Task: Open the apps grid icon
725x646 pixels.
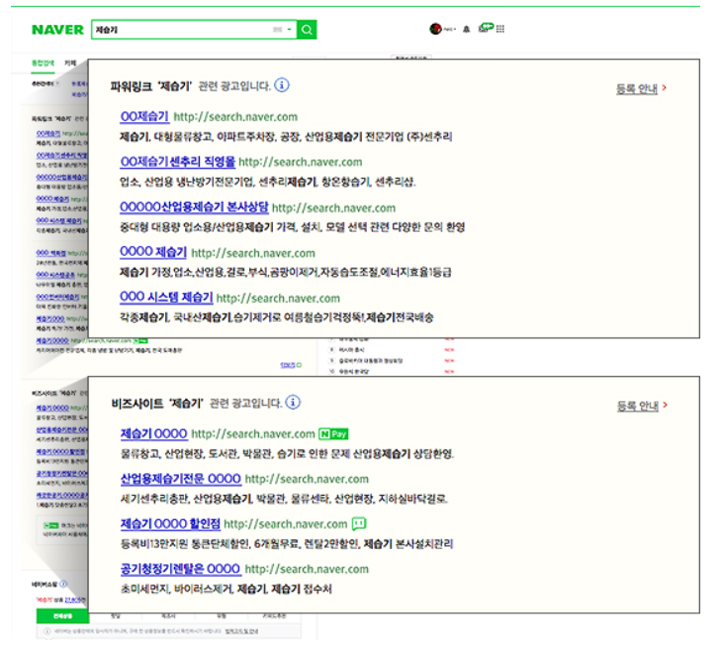Action: click(x=500, y=29)
